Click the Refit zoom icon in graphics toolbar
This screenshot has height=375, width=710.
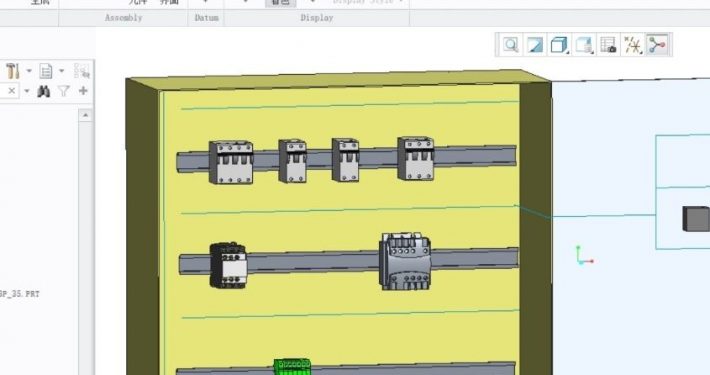pos(511,45)
